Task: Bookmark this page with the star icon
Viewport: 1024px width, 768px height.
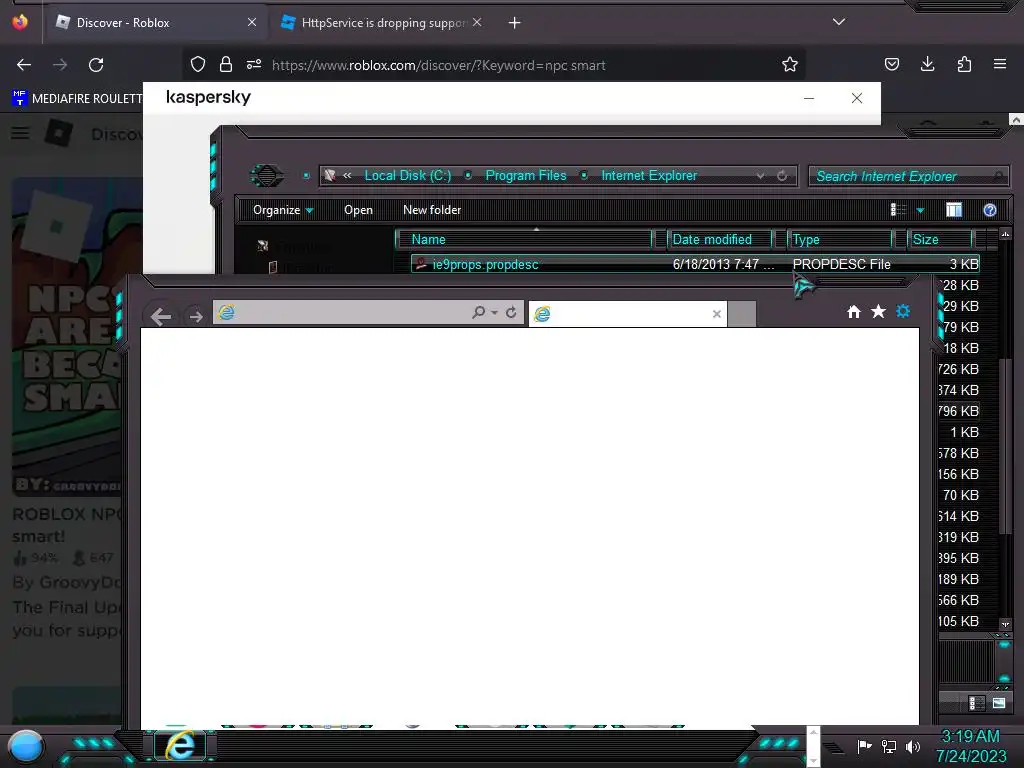Action: tap(790, 64)
